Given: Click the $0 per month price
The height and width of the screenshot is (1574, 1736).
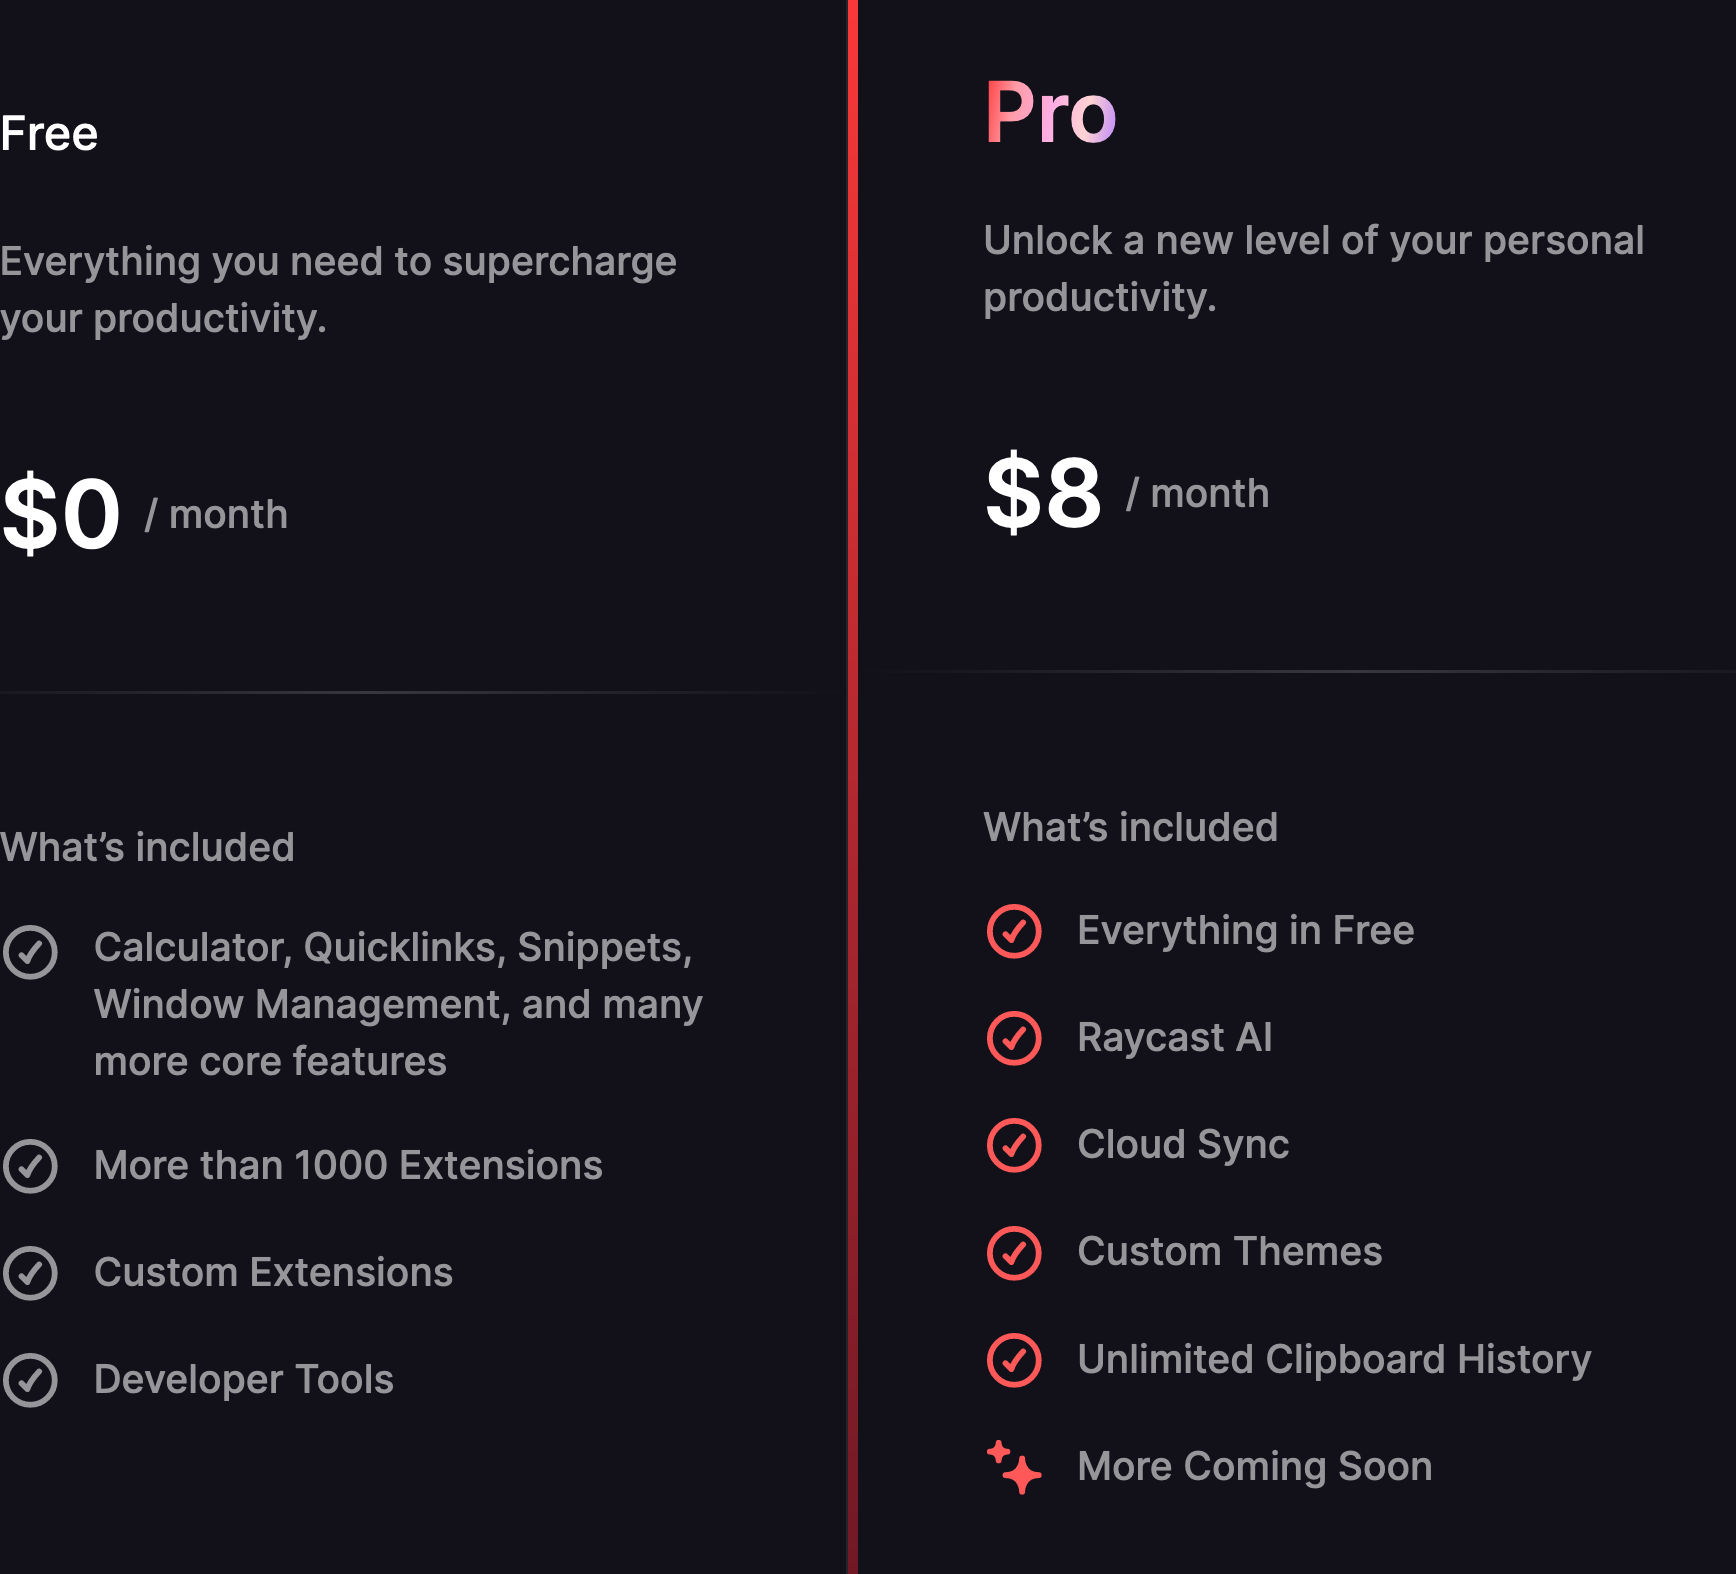Looking at the screenshot, I should [144, 513].
